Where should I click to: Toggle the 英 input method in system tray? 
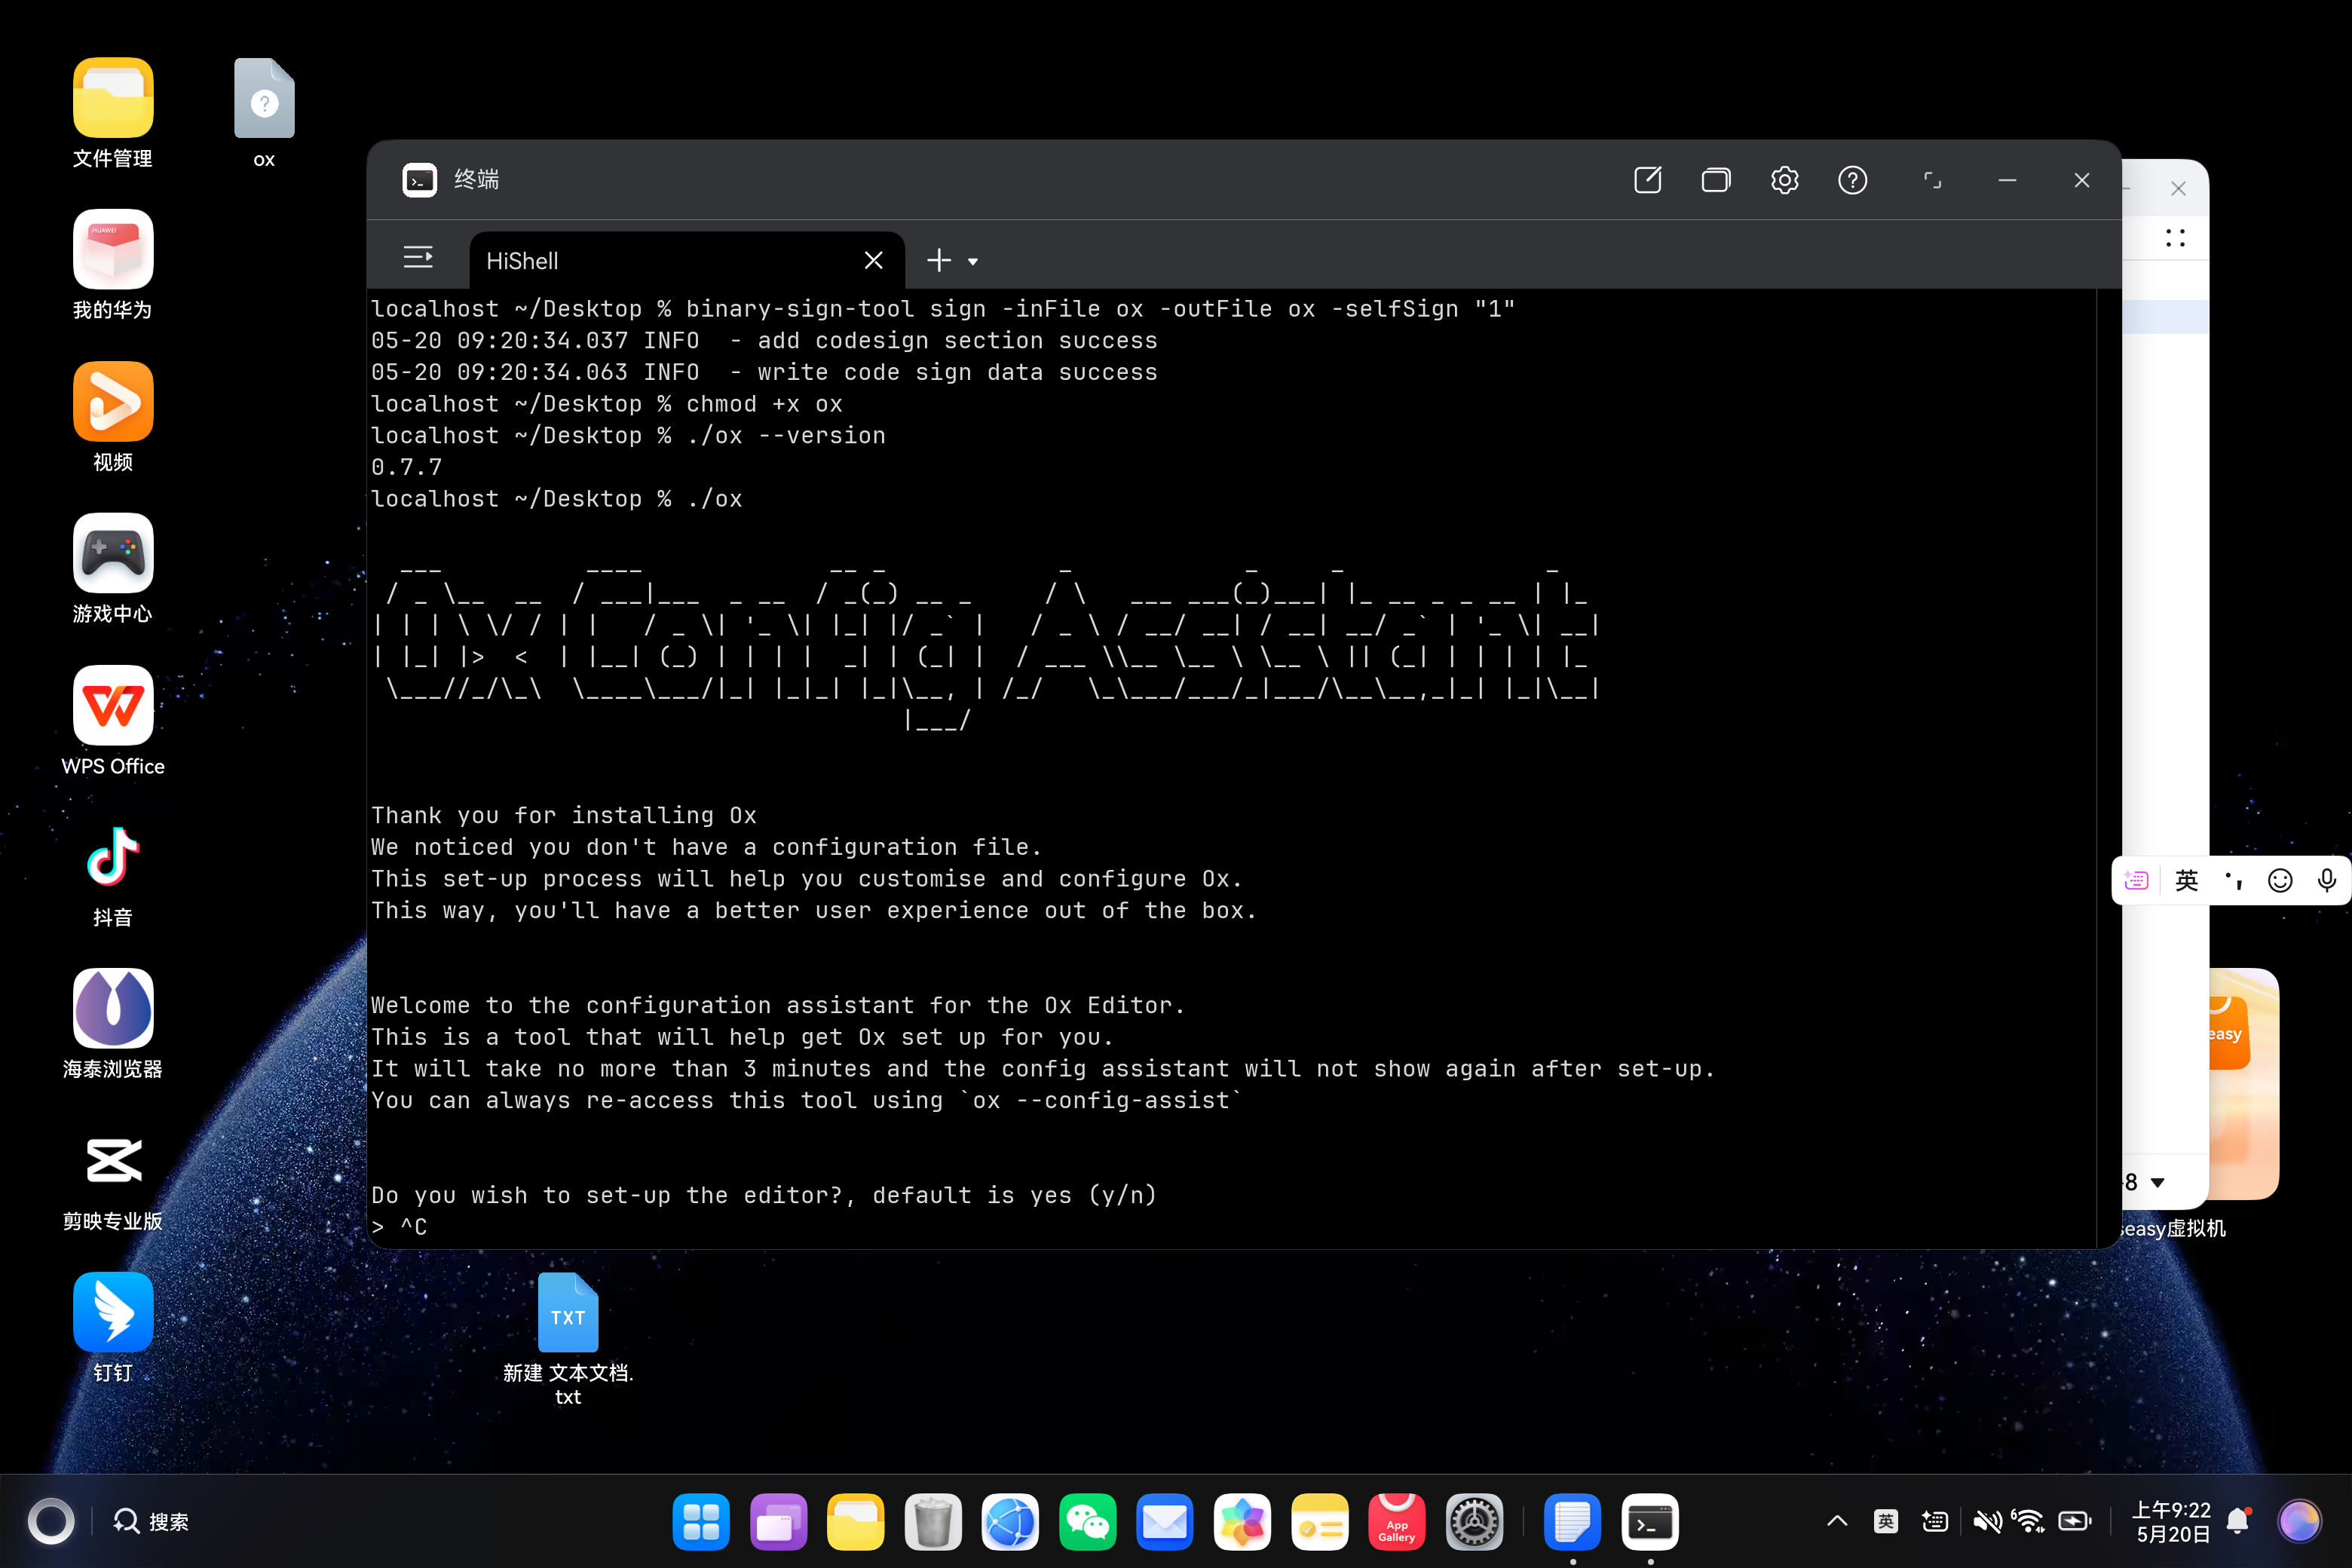[x=1885, y=1521]
